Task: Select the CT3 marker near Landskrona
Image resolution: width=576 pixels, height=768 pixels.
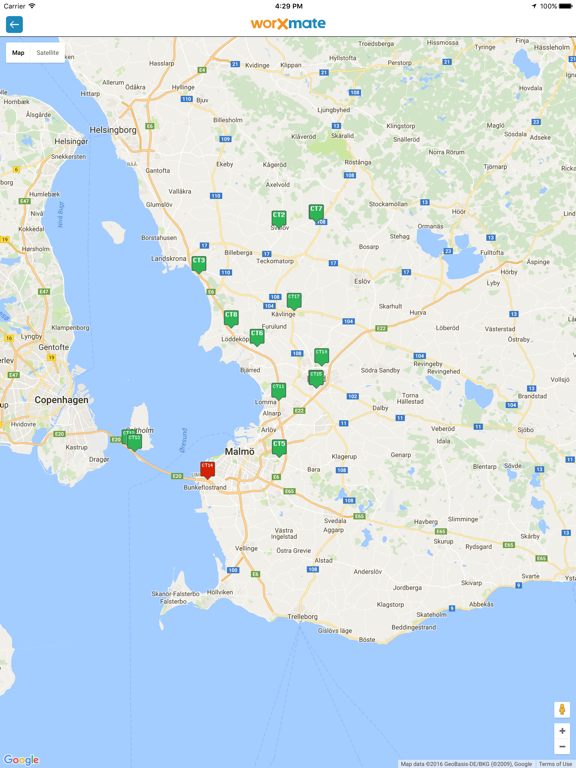Action: (199, 264)
